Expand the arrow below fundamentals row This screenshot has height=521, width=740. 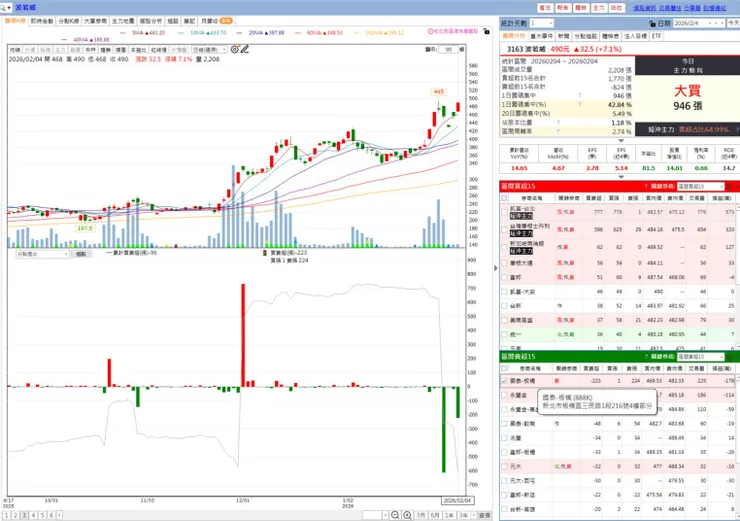pyautogui.click(x=621, y=177)
